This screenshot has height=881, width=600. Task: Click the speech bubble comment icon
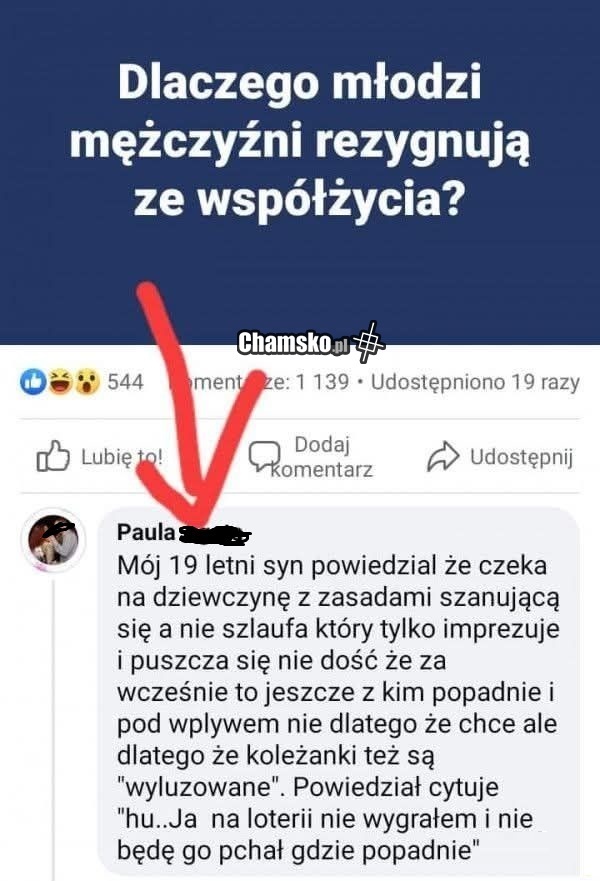[x=264, y=456]
